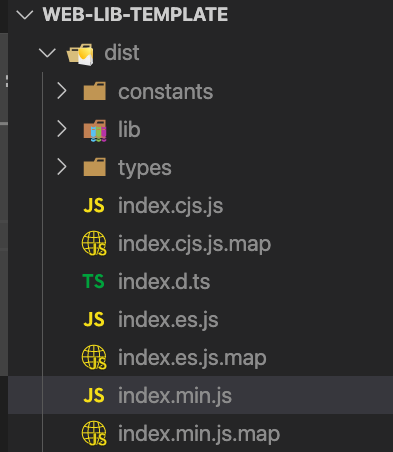Select the types folder name
The height and width of the screenshot is (452, 393).
pyautogui.click(x=145, y=168)
